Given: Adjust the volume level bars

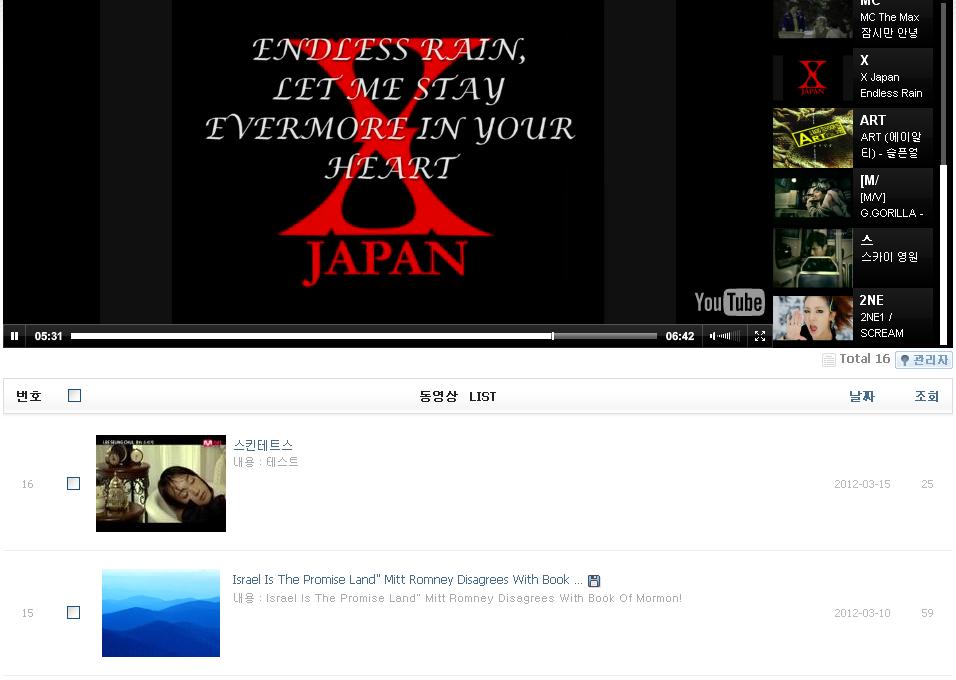Looking at the screenshot, I should [x=729, y=336].
